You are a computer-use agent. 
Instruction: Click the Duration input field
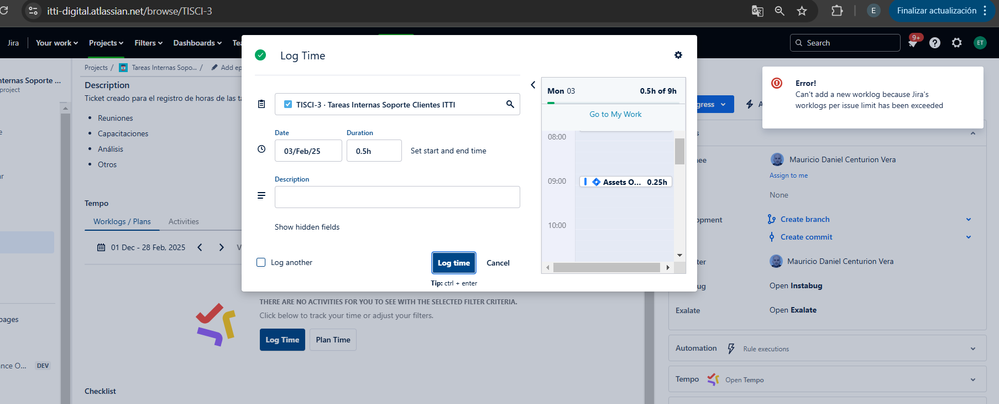(374, 151)
